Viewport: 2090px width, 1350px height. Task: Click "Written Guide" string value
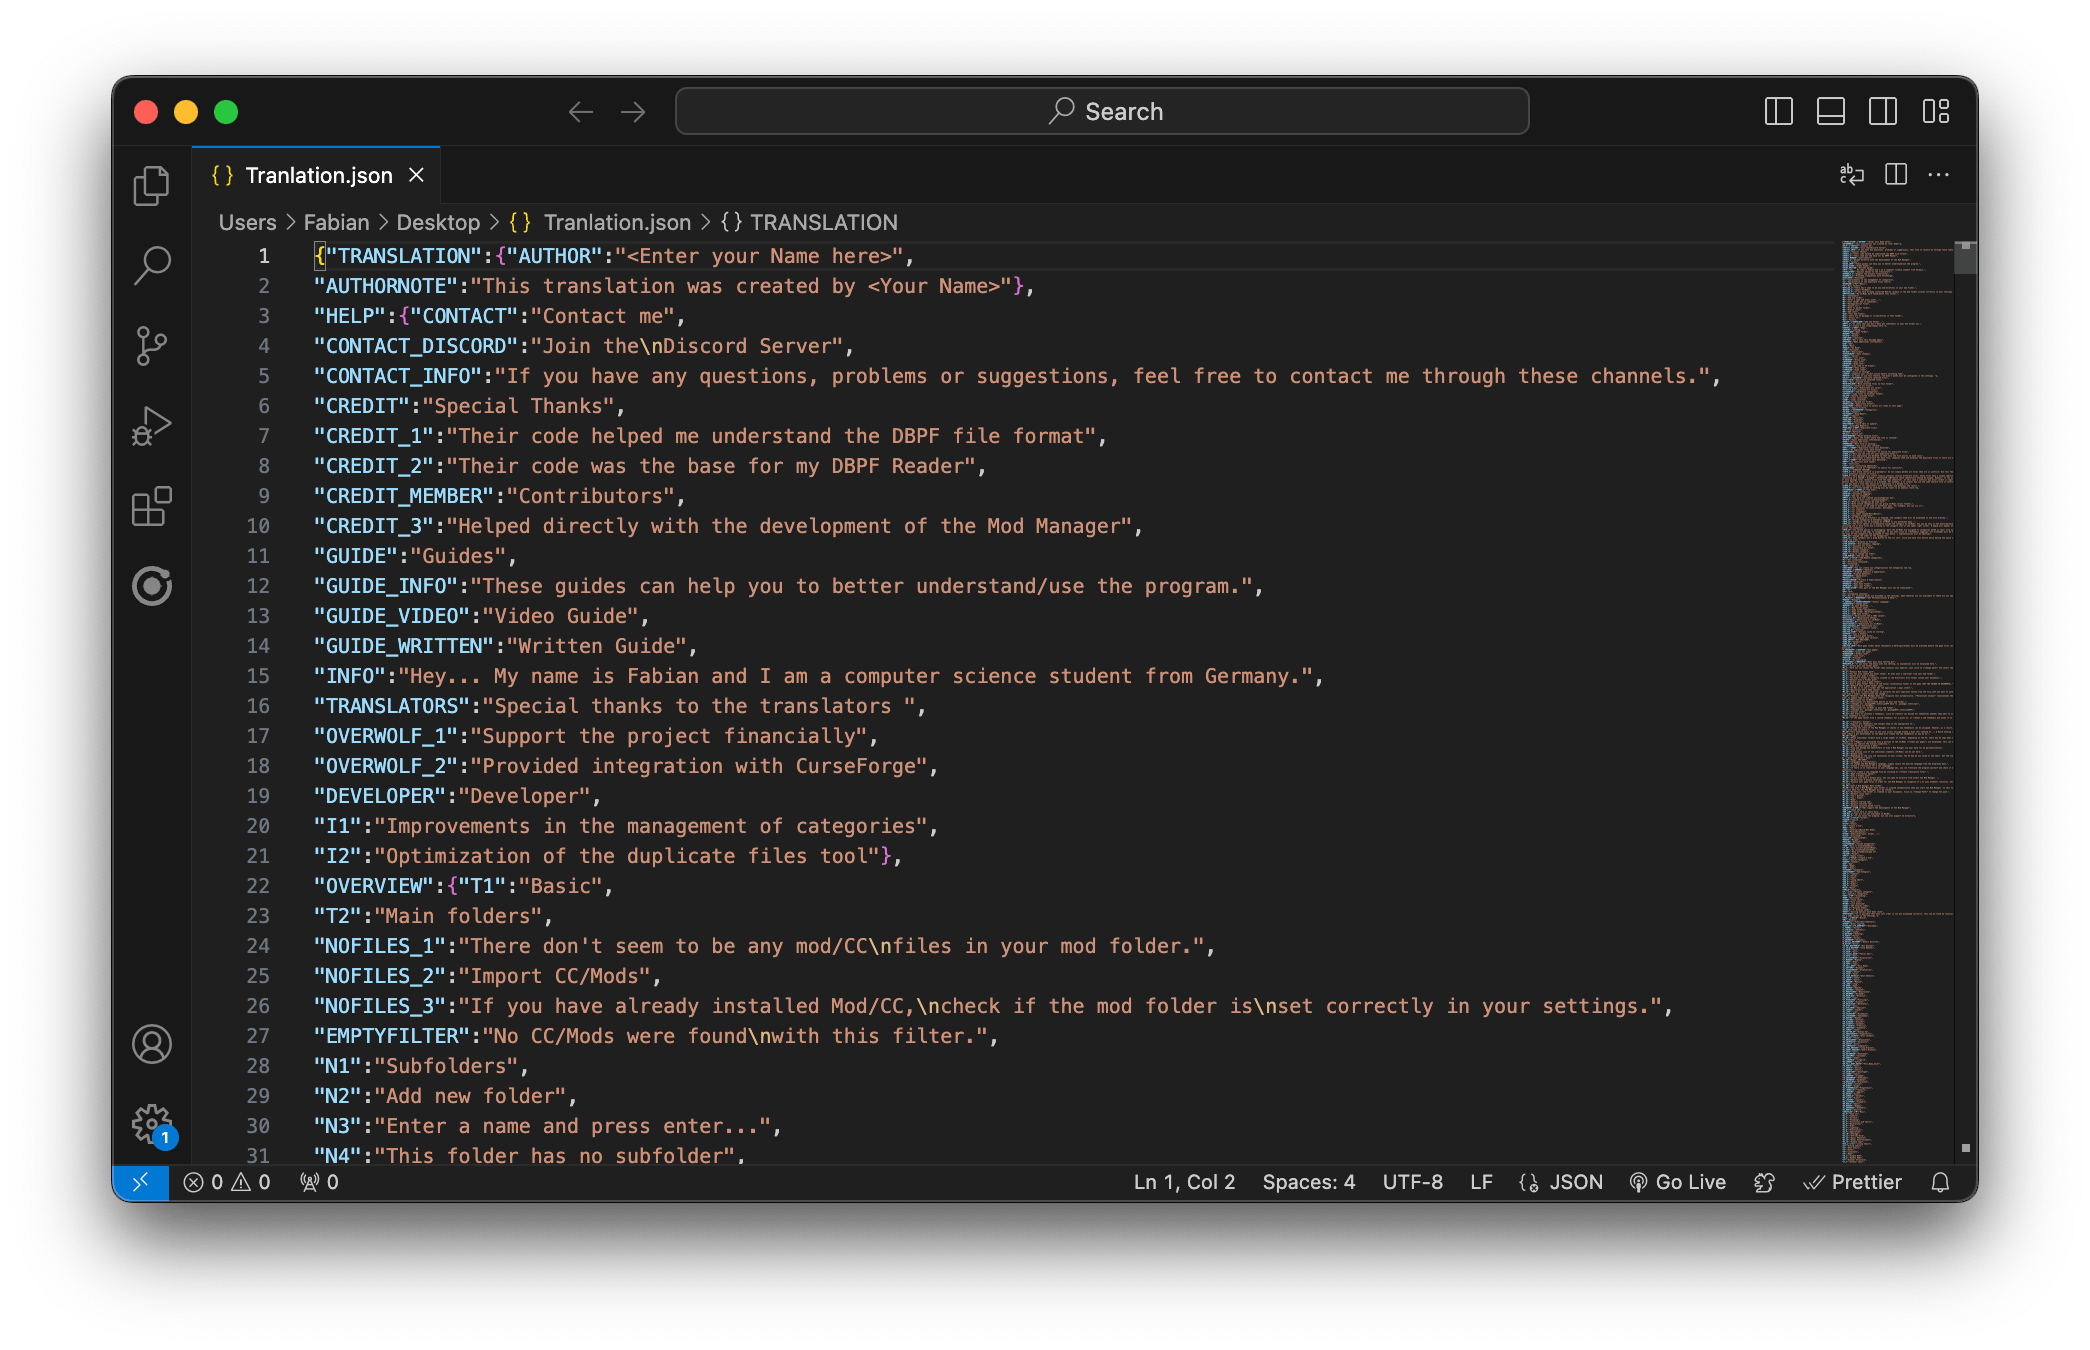597,646
